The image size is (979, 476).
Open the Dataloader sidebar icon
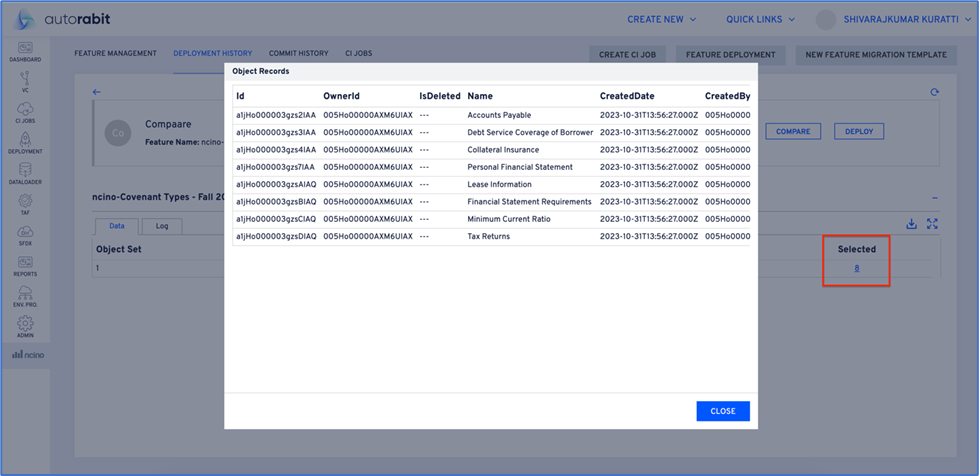25,173
